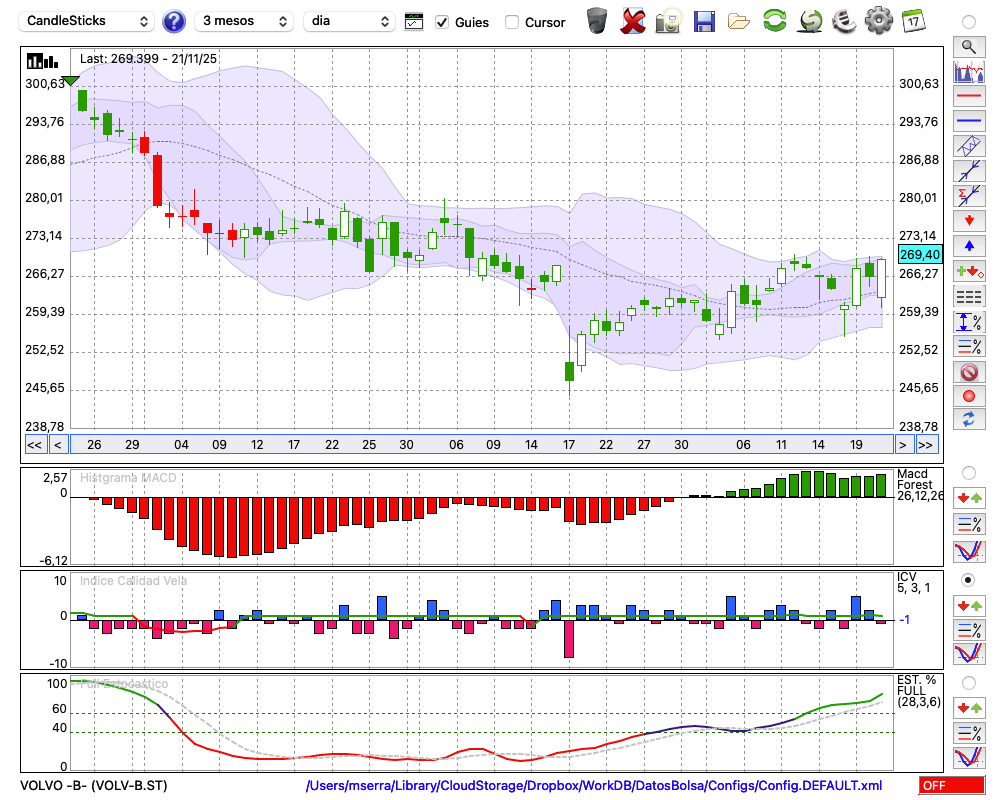
Task: Select the blue horizontal line tool
Action: pos(968,121)
